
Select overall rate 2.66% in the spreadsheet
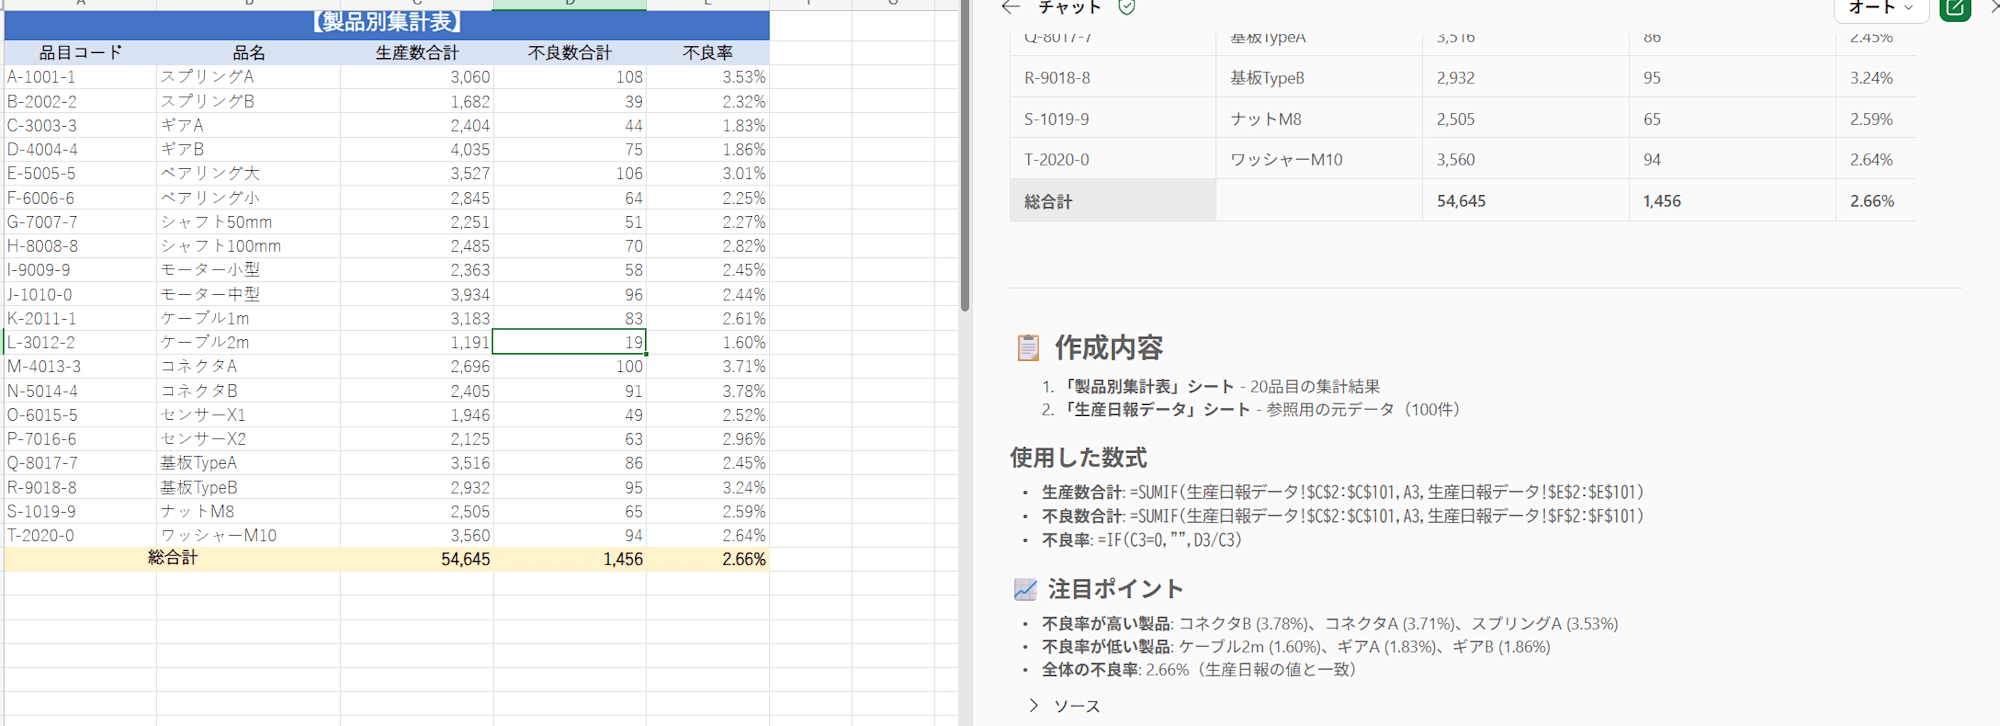click(708, 559)
